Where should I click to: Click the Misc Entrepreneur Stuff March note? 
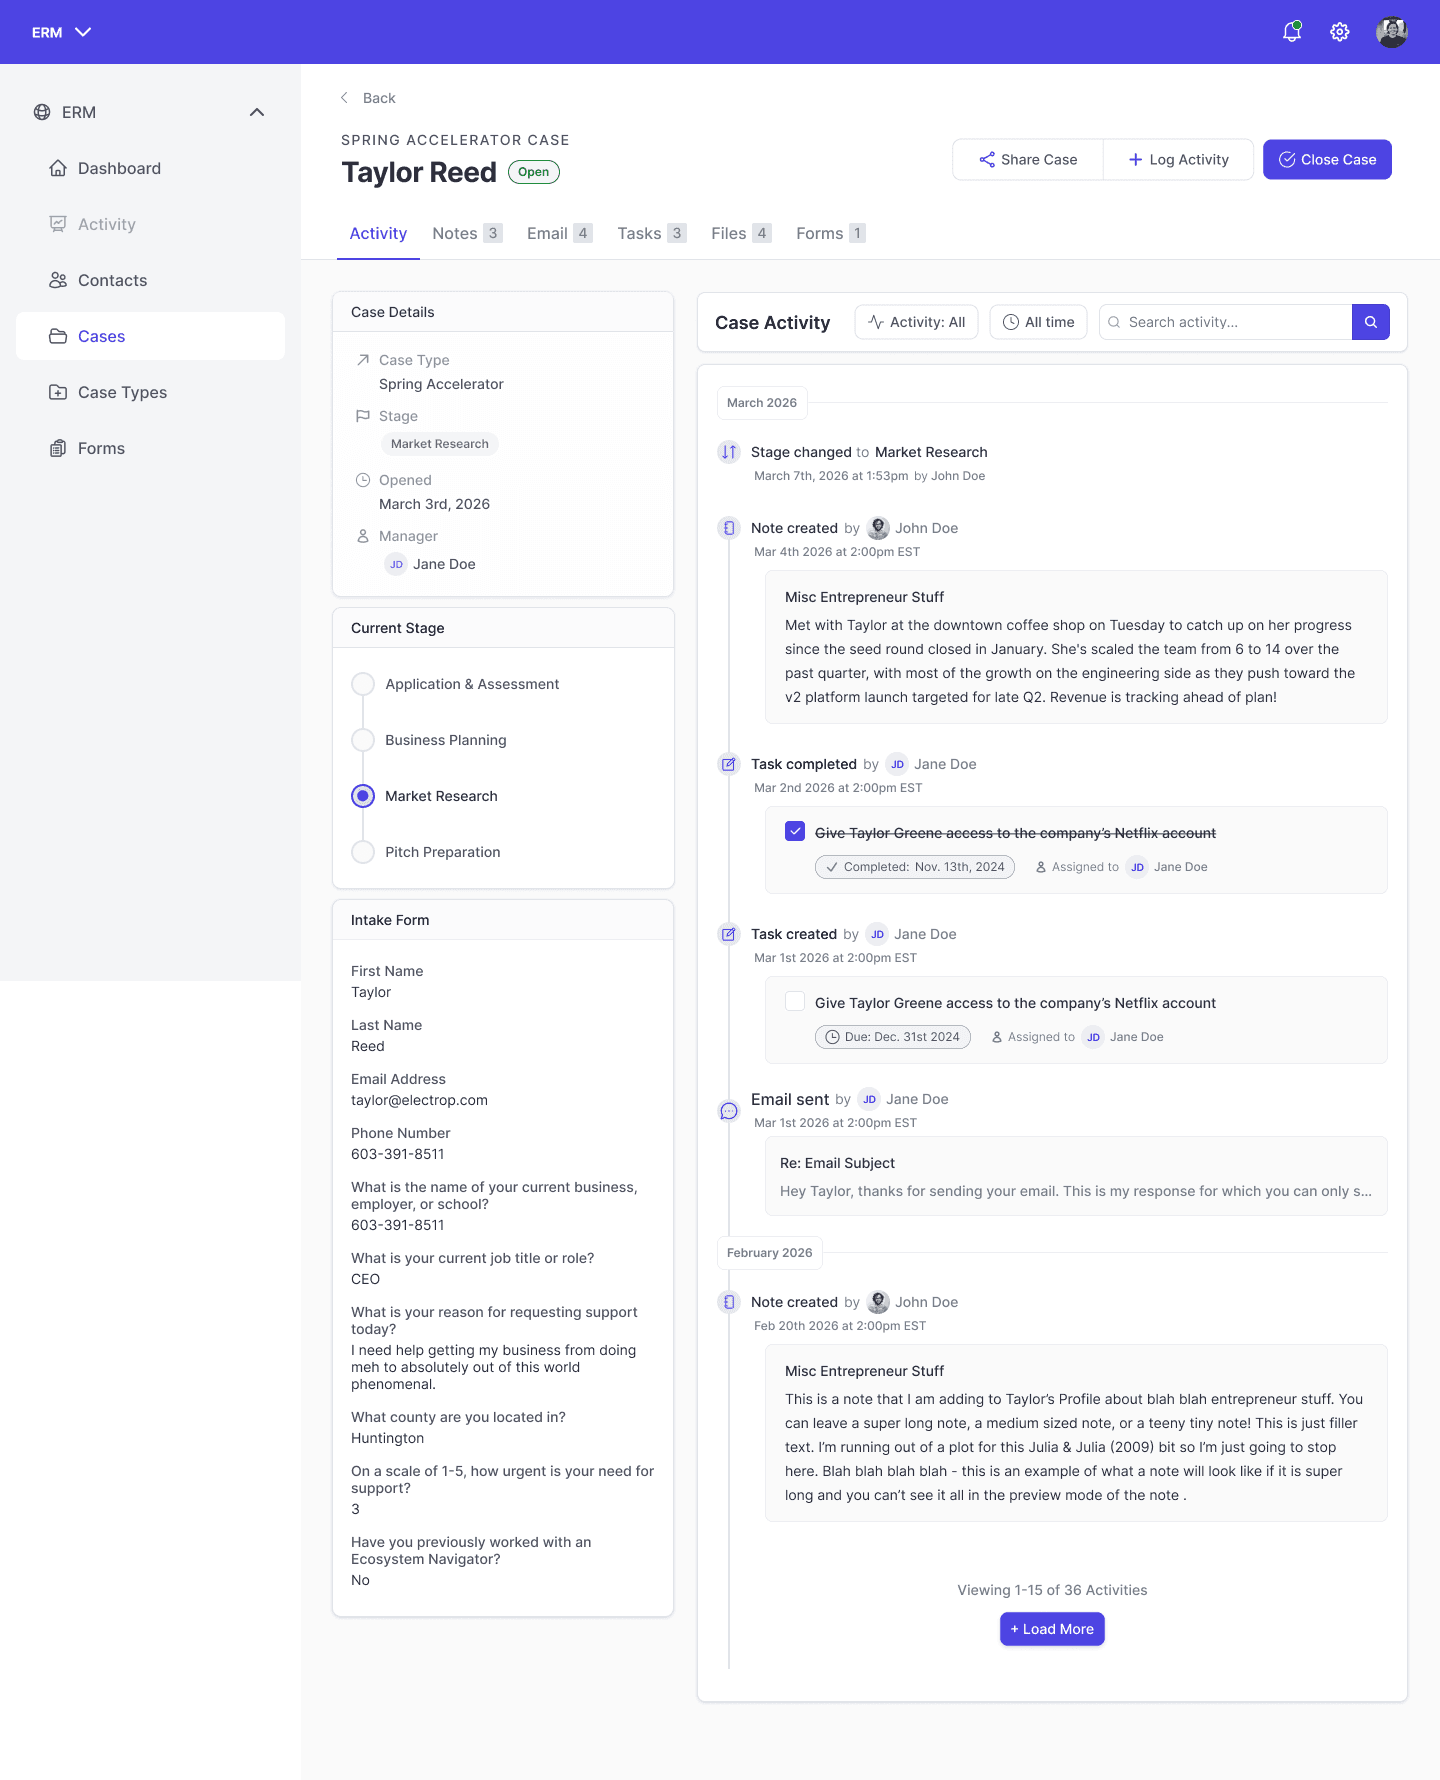click(x=1076, y=647)
